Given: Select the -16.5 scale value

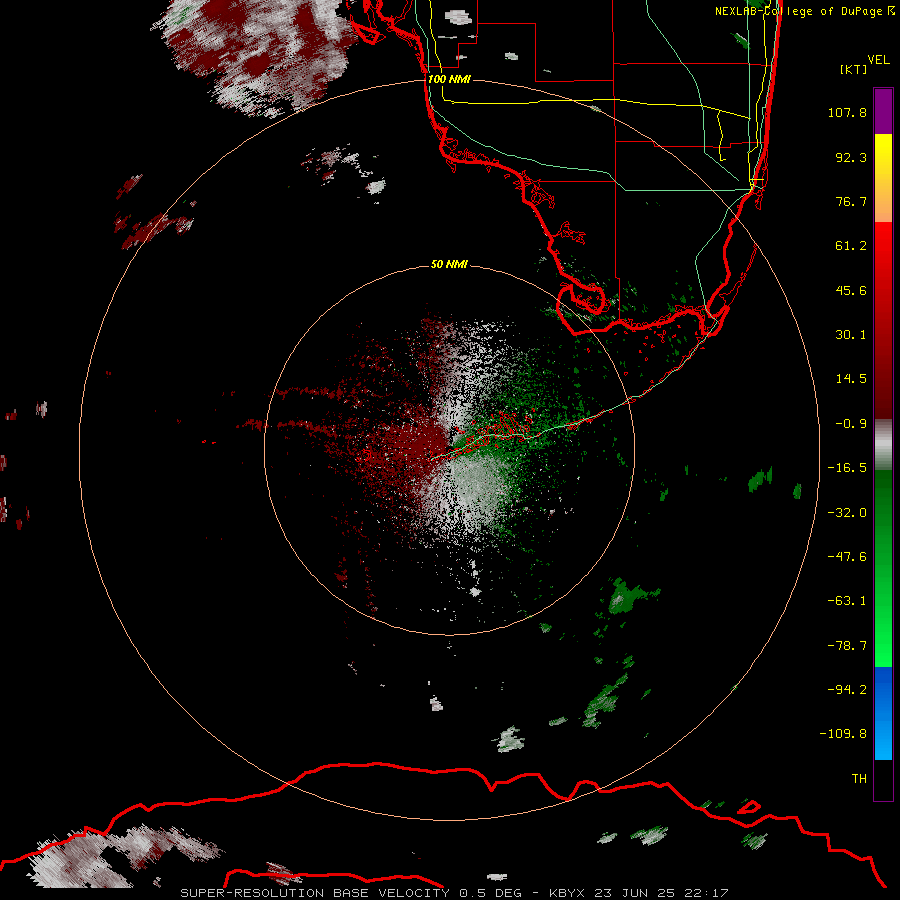Looking at the screenshot, I should tap(847, 468).
